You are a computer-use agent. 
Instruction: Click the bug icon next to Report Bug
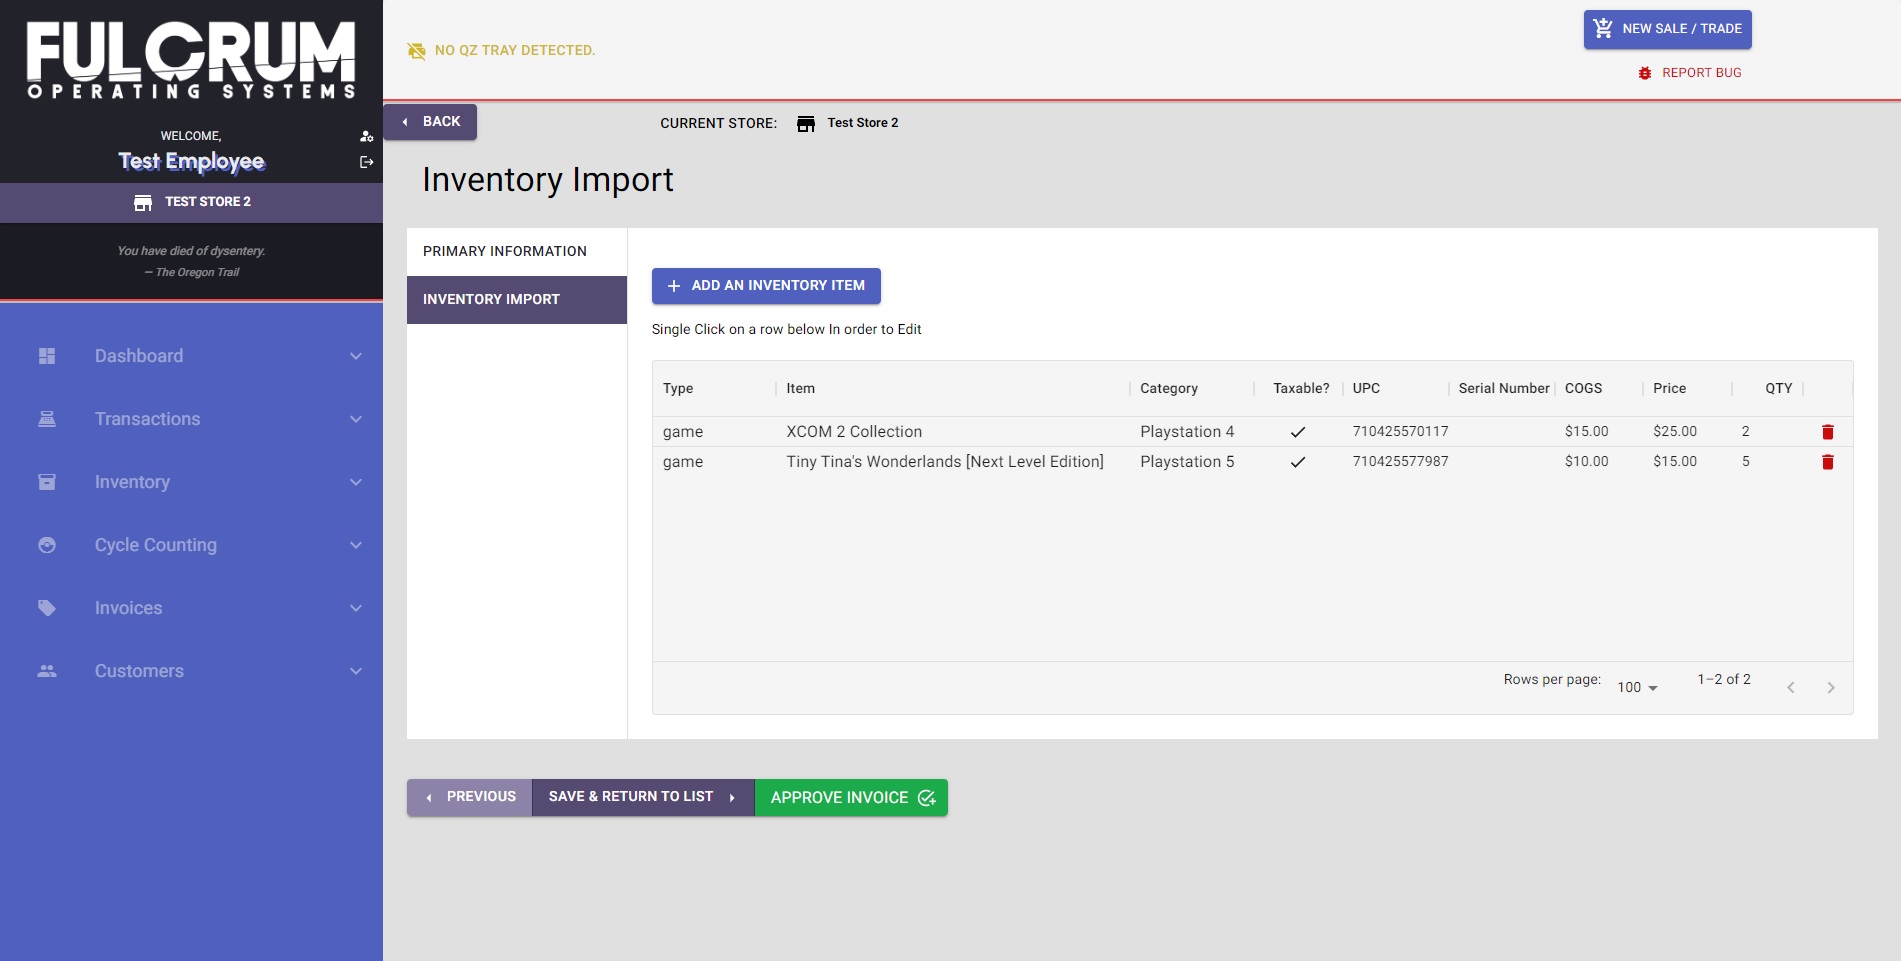[1644, 72]
